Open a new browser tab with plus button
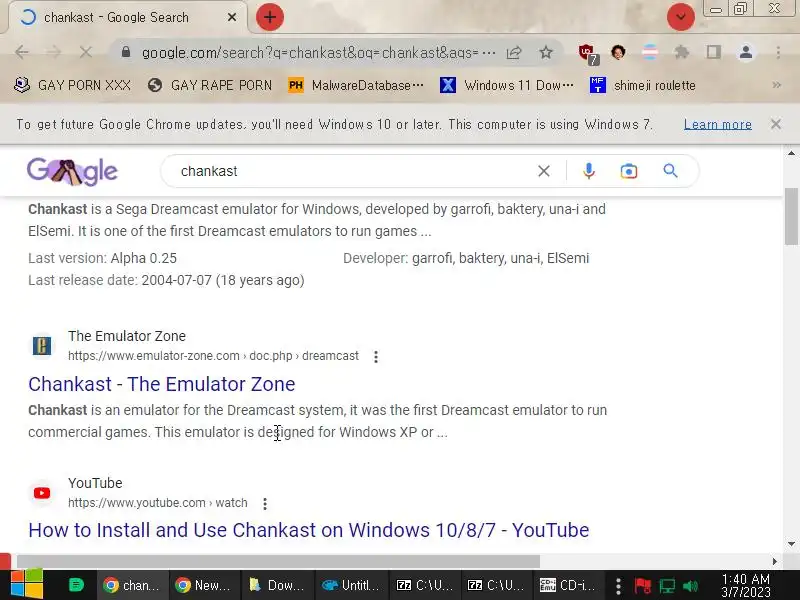 (x=270, y=17)
